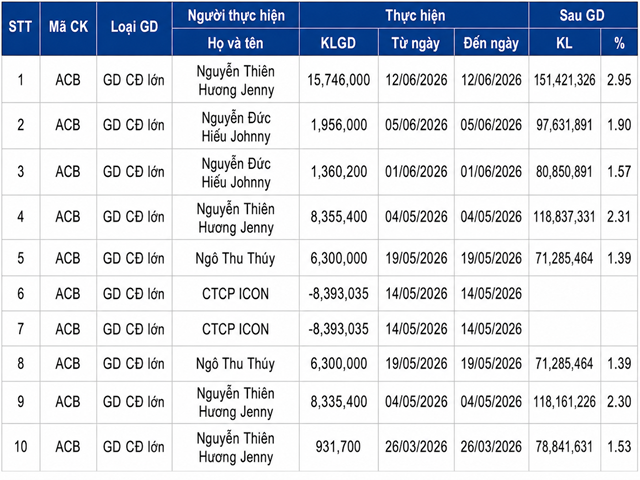Click the 8,335,400 volume cell
Screen dimensions: 640x480
[338, 402]
